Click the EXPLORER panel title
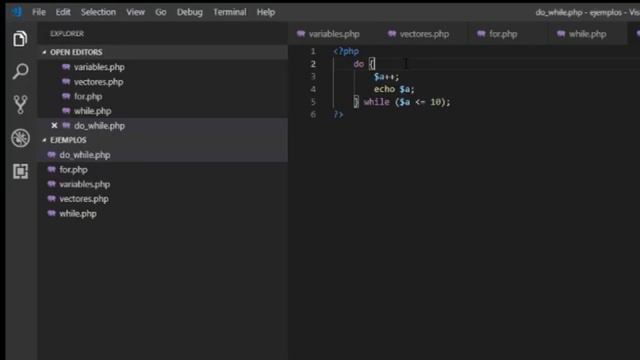This screenshot has height=360, width=640. click(x=67, y=33)
